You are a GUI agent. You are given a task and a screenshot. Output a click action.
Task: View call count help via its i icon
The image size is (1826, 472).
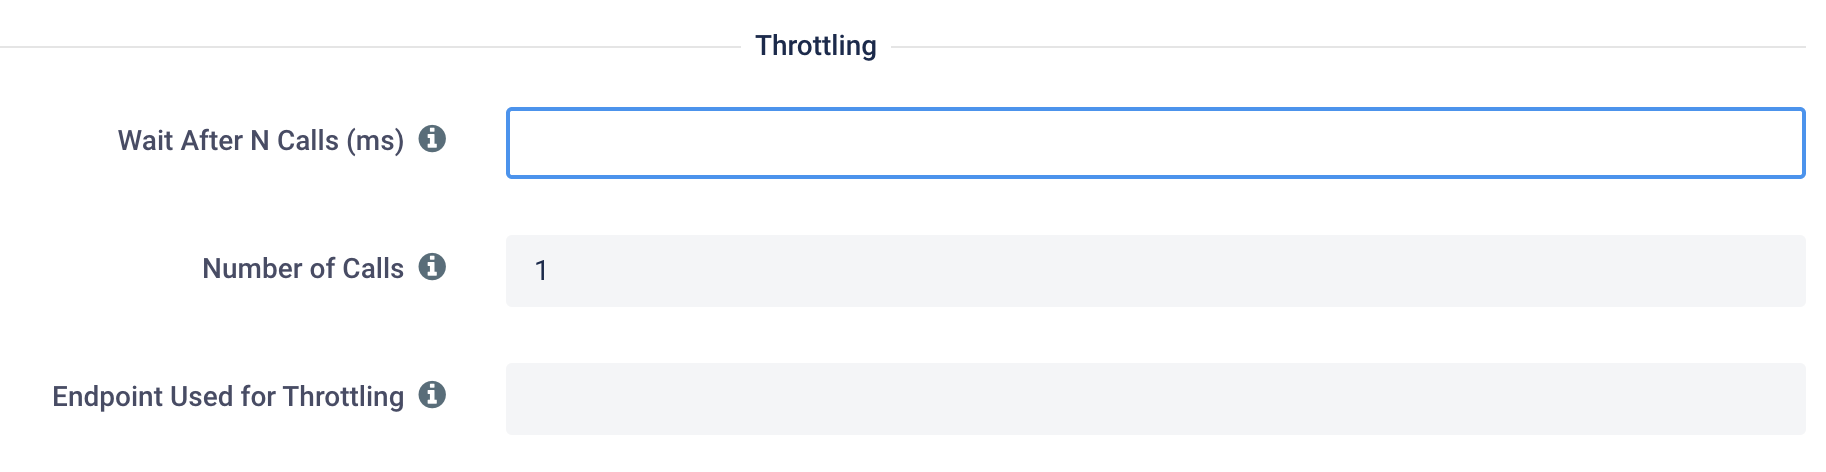(432, 267)
